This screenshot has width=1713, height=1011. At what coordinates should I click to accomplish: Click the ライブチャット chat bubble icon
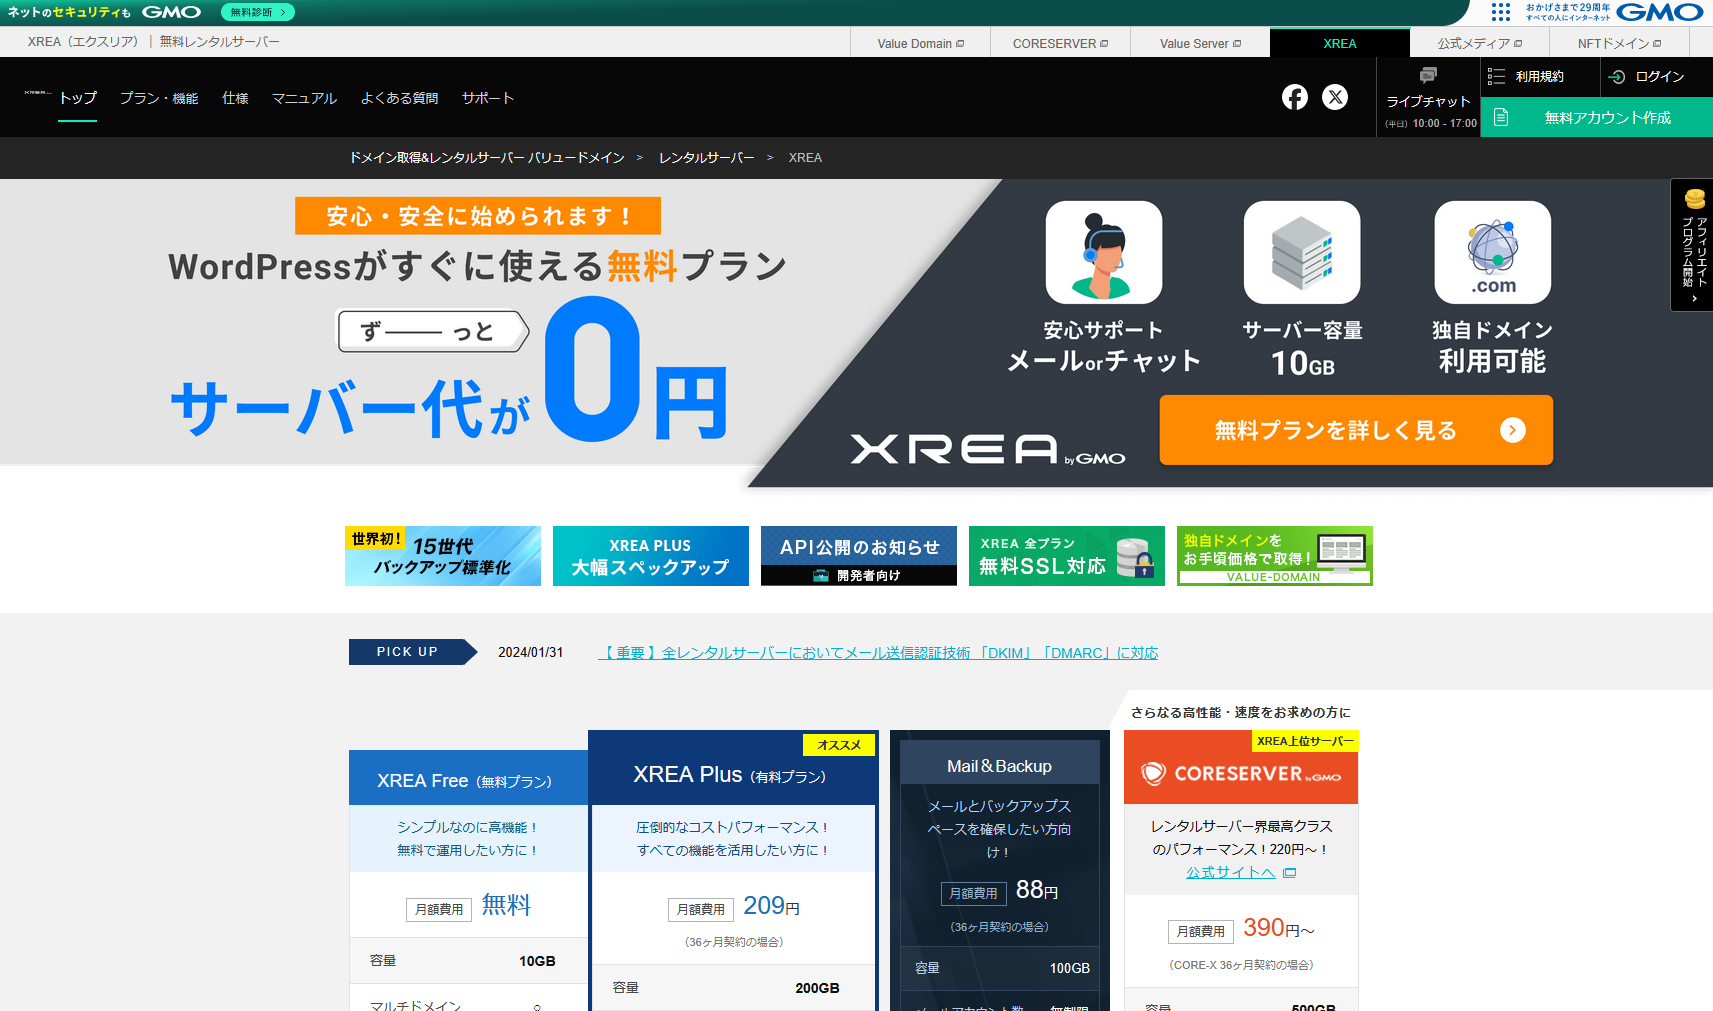(1428, 76)
